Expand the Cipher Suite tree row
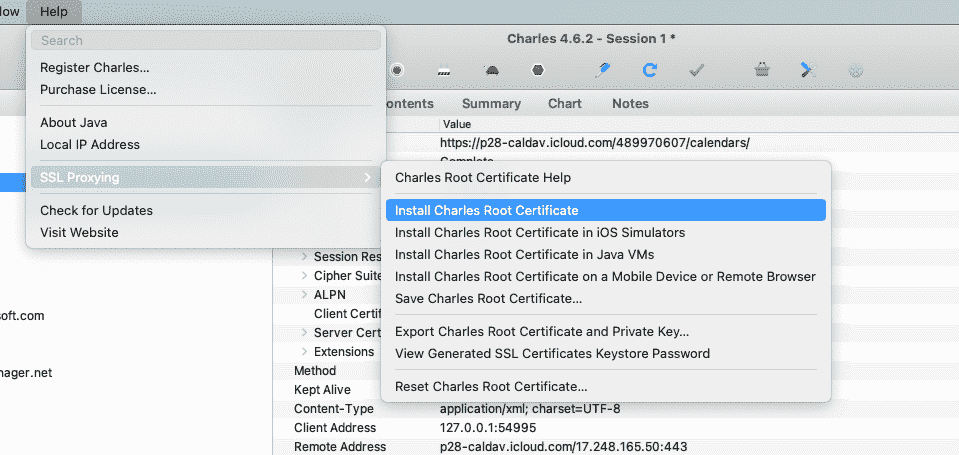The height and width of the screenshot is (455, 959). [305, 275]
